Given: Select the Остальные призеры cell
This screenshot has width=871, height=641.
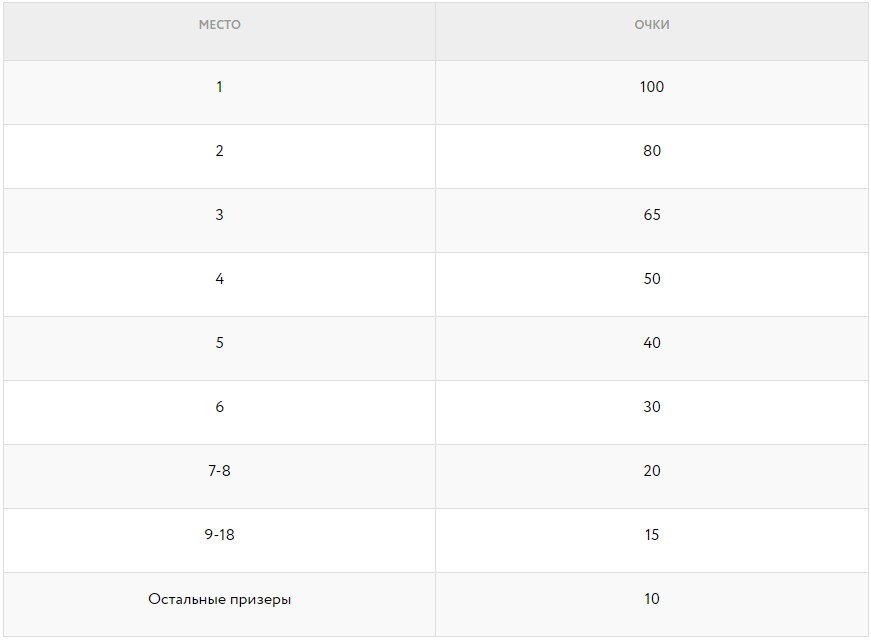Looking at the screenshot, I should pos(219,600).
